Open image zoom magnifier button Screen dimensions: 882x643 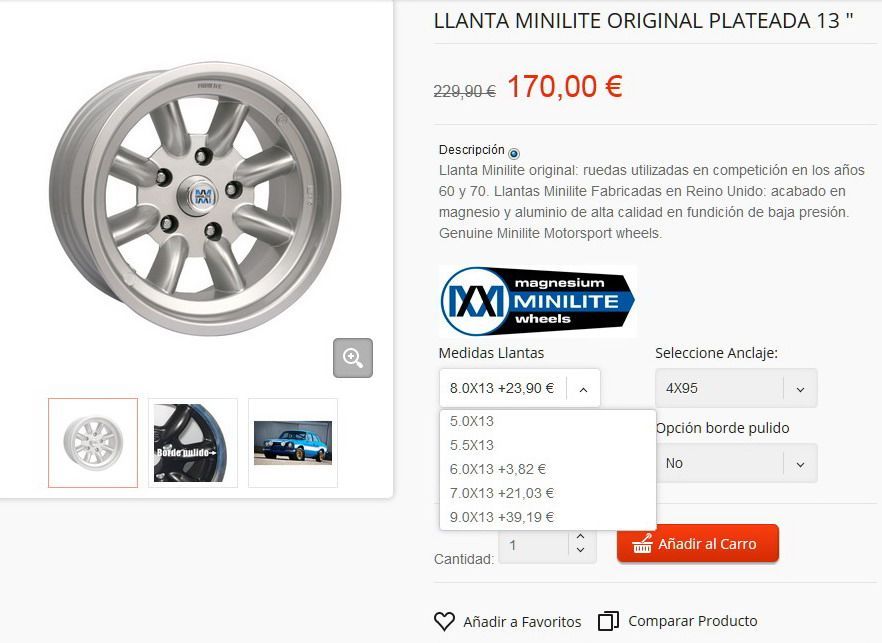[353, 358]
